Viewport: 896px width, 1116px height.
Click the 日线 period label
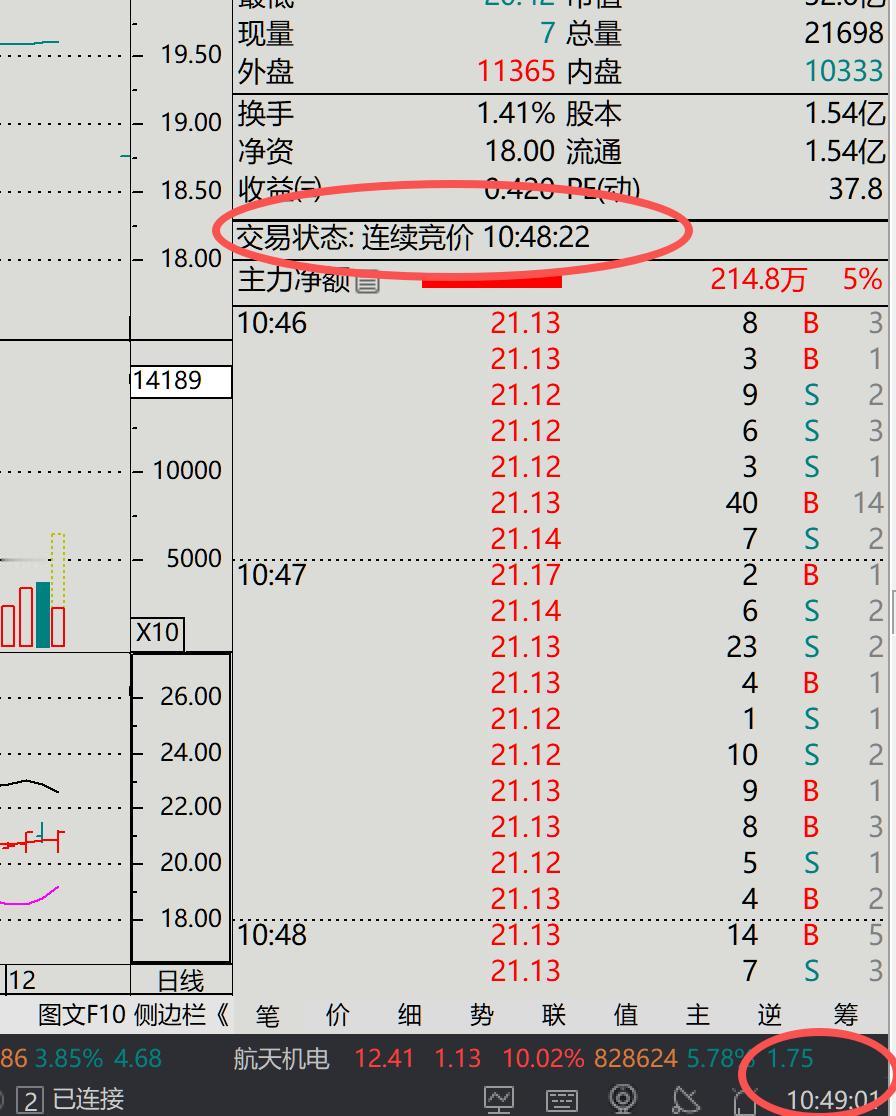[x=181, y=981]
